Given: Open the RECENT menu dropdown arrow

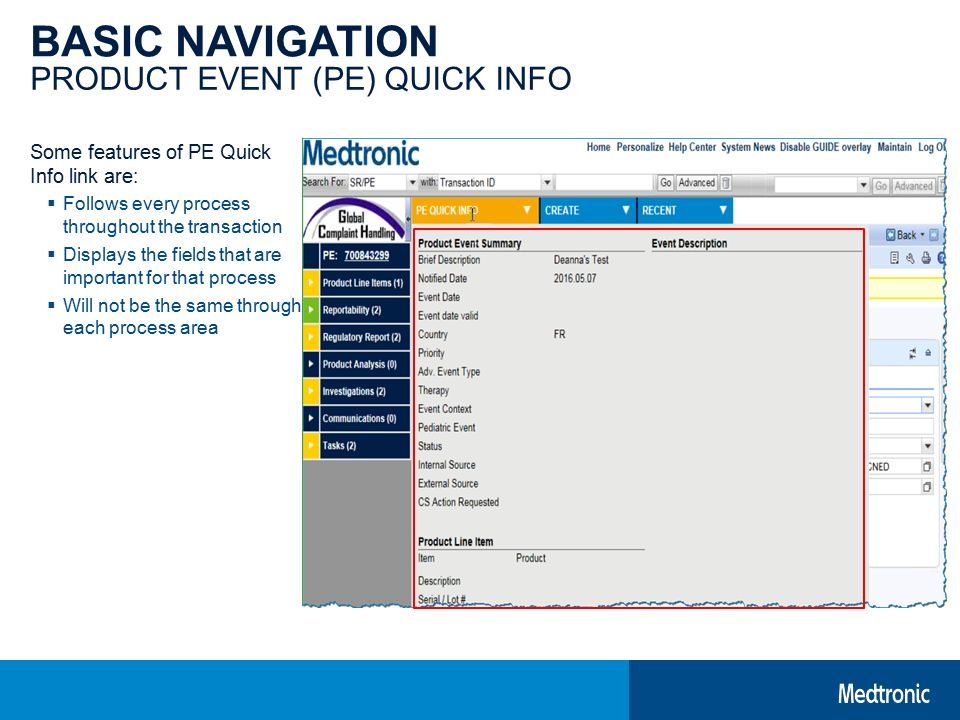Looking at the screenshot, I should click(x=722, y=210).
